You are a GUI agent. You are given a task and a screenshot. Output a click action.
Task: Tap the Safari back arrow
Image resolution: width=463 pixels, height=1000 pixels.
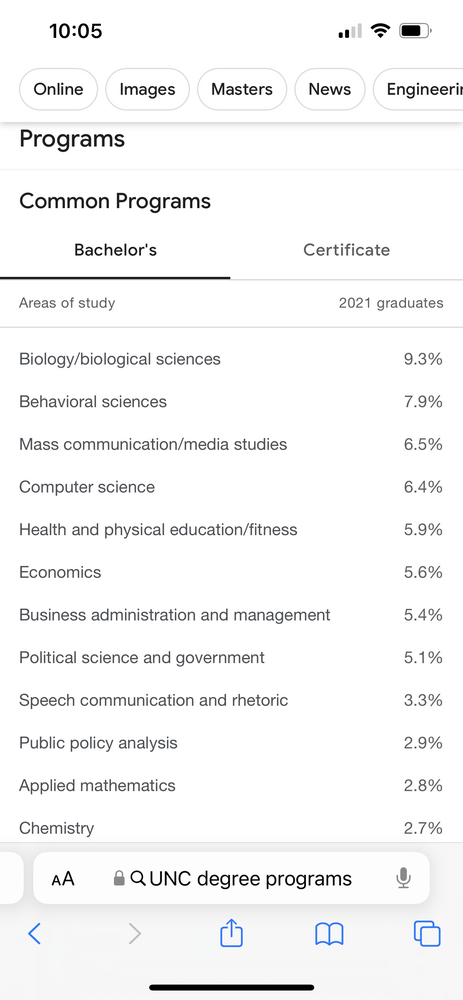click(34, 934)
